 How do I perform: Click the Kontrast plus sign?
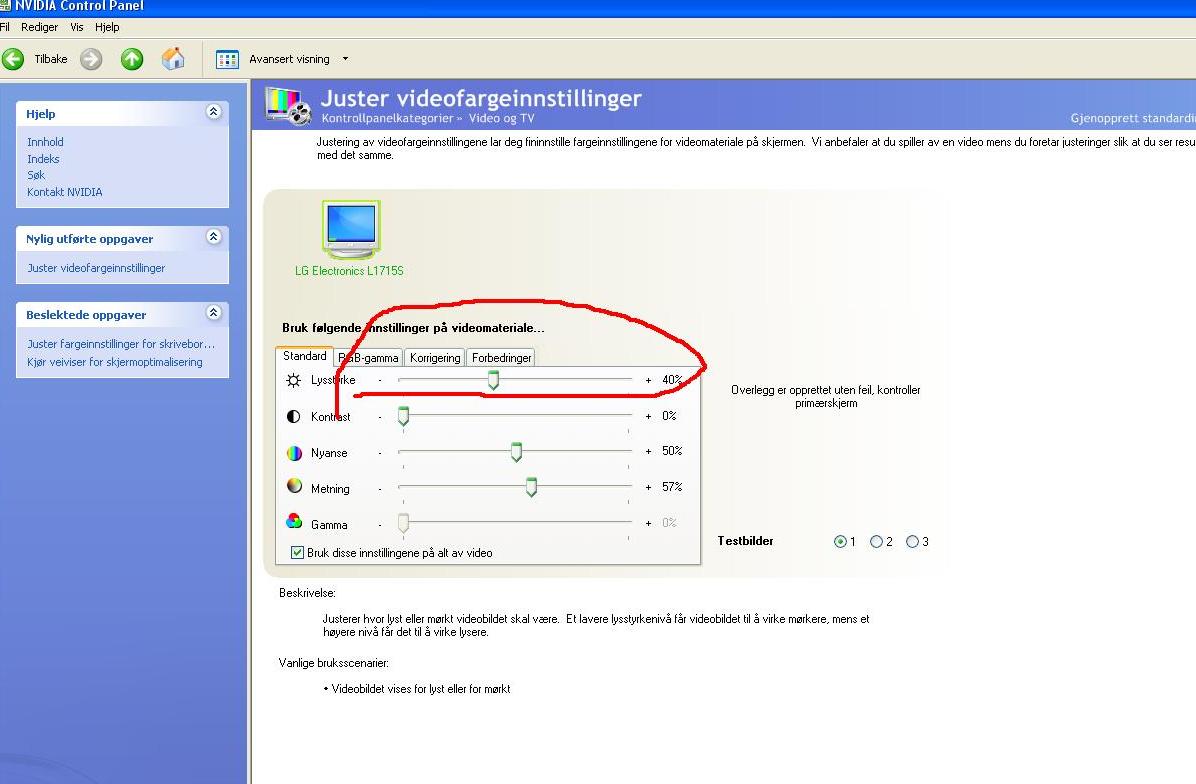click(x=648, y=416)
